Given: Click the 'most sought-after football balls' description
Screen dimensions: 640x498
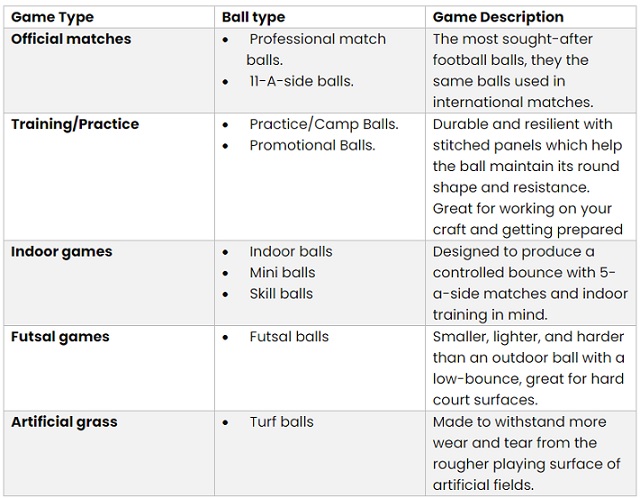Looking at the screenshot, I should tap(513, 71).
